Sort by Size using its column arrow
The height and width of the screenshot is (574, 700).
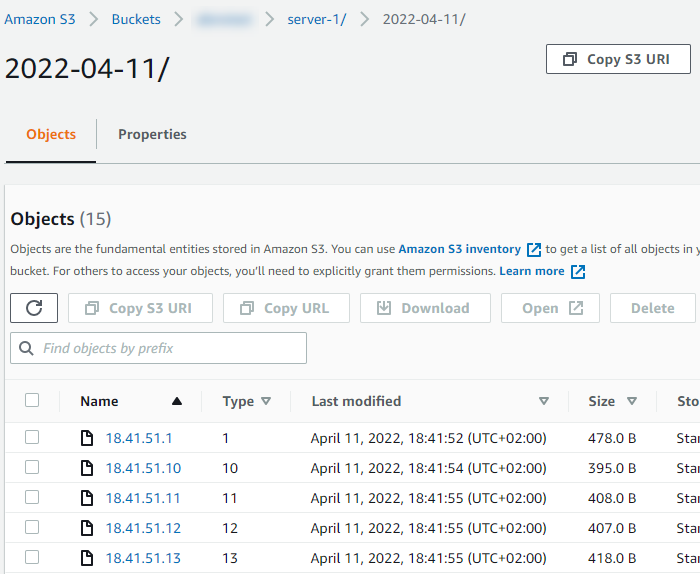click(632, 401)
